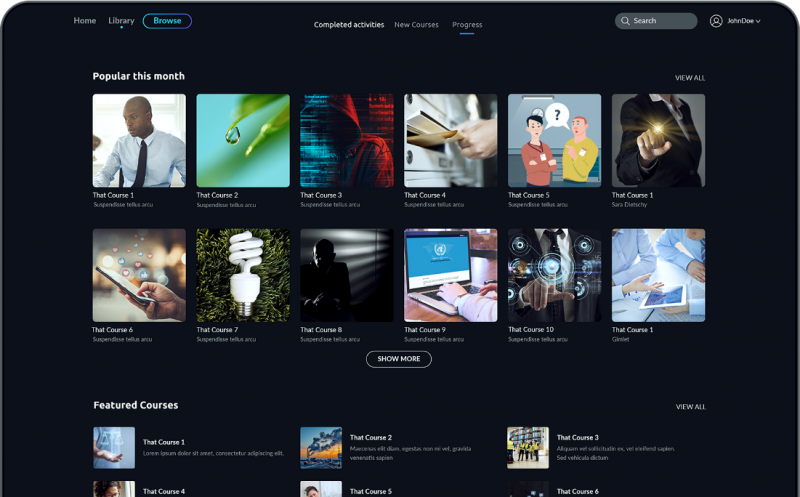Click the Maecenas elit diam description text
Image resolution: width=800 pixels, height=497 pixels.
coord(410,453)
